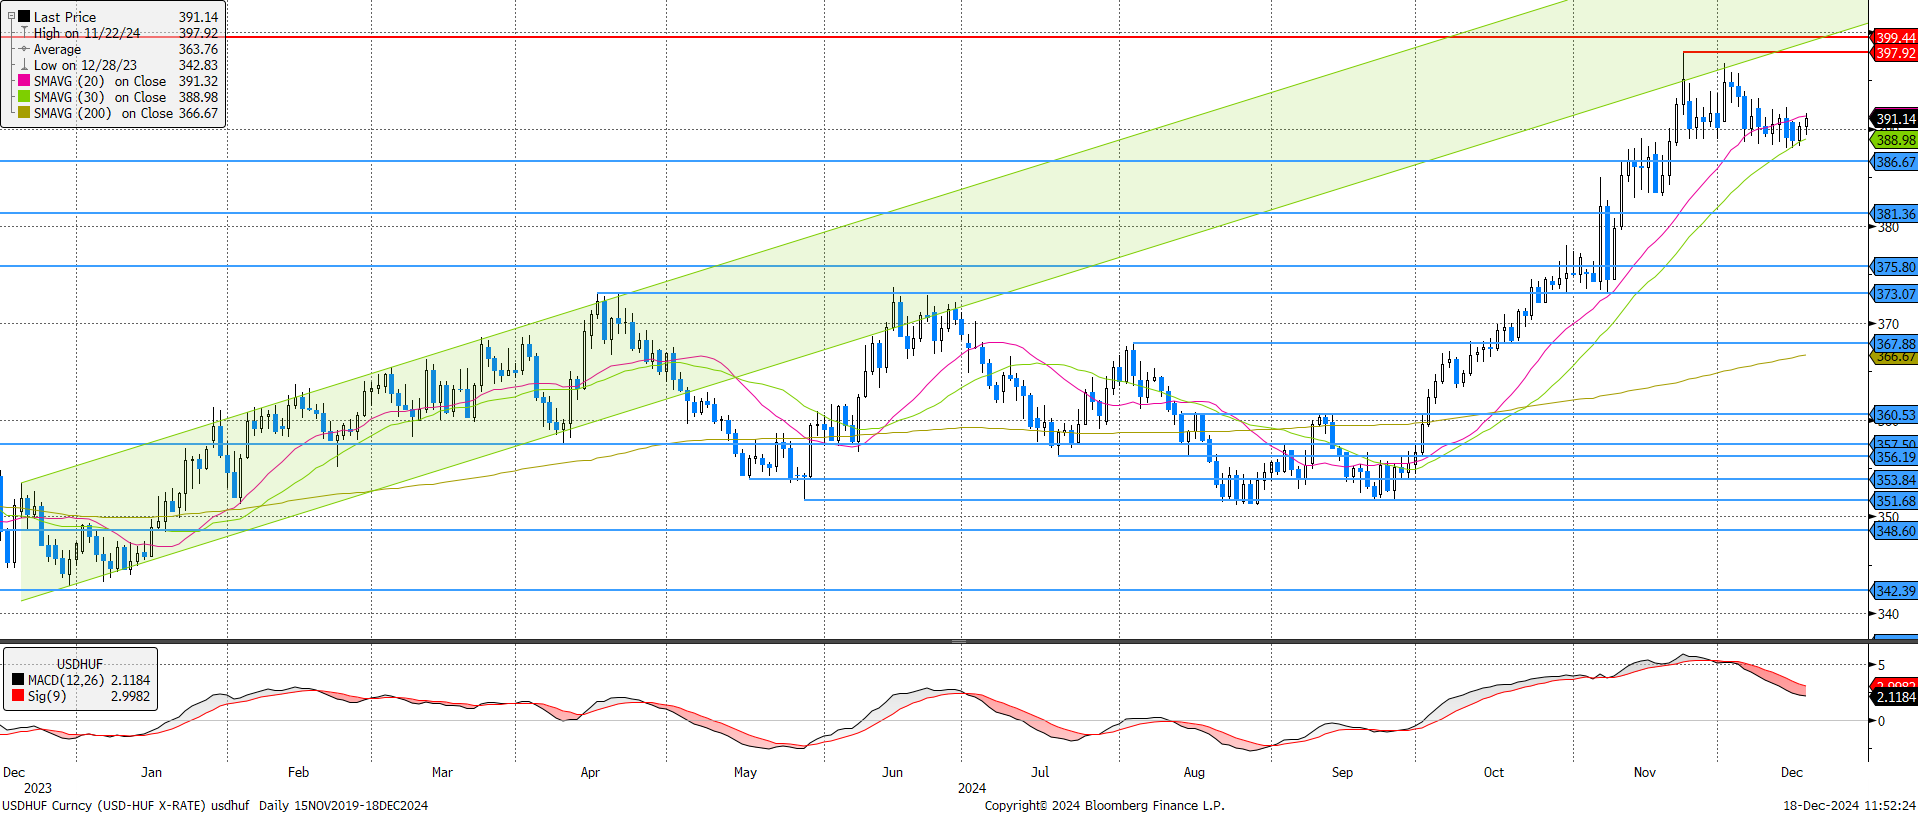Click the 381.36 level label
This screenshot has height=814, width=1918.
pyautogui.click(x=1895, y=214)
